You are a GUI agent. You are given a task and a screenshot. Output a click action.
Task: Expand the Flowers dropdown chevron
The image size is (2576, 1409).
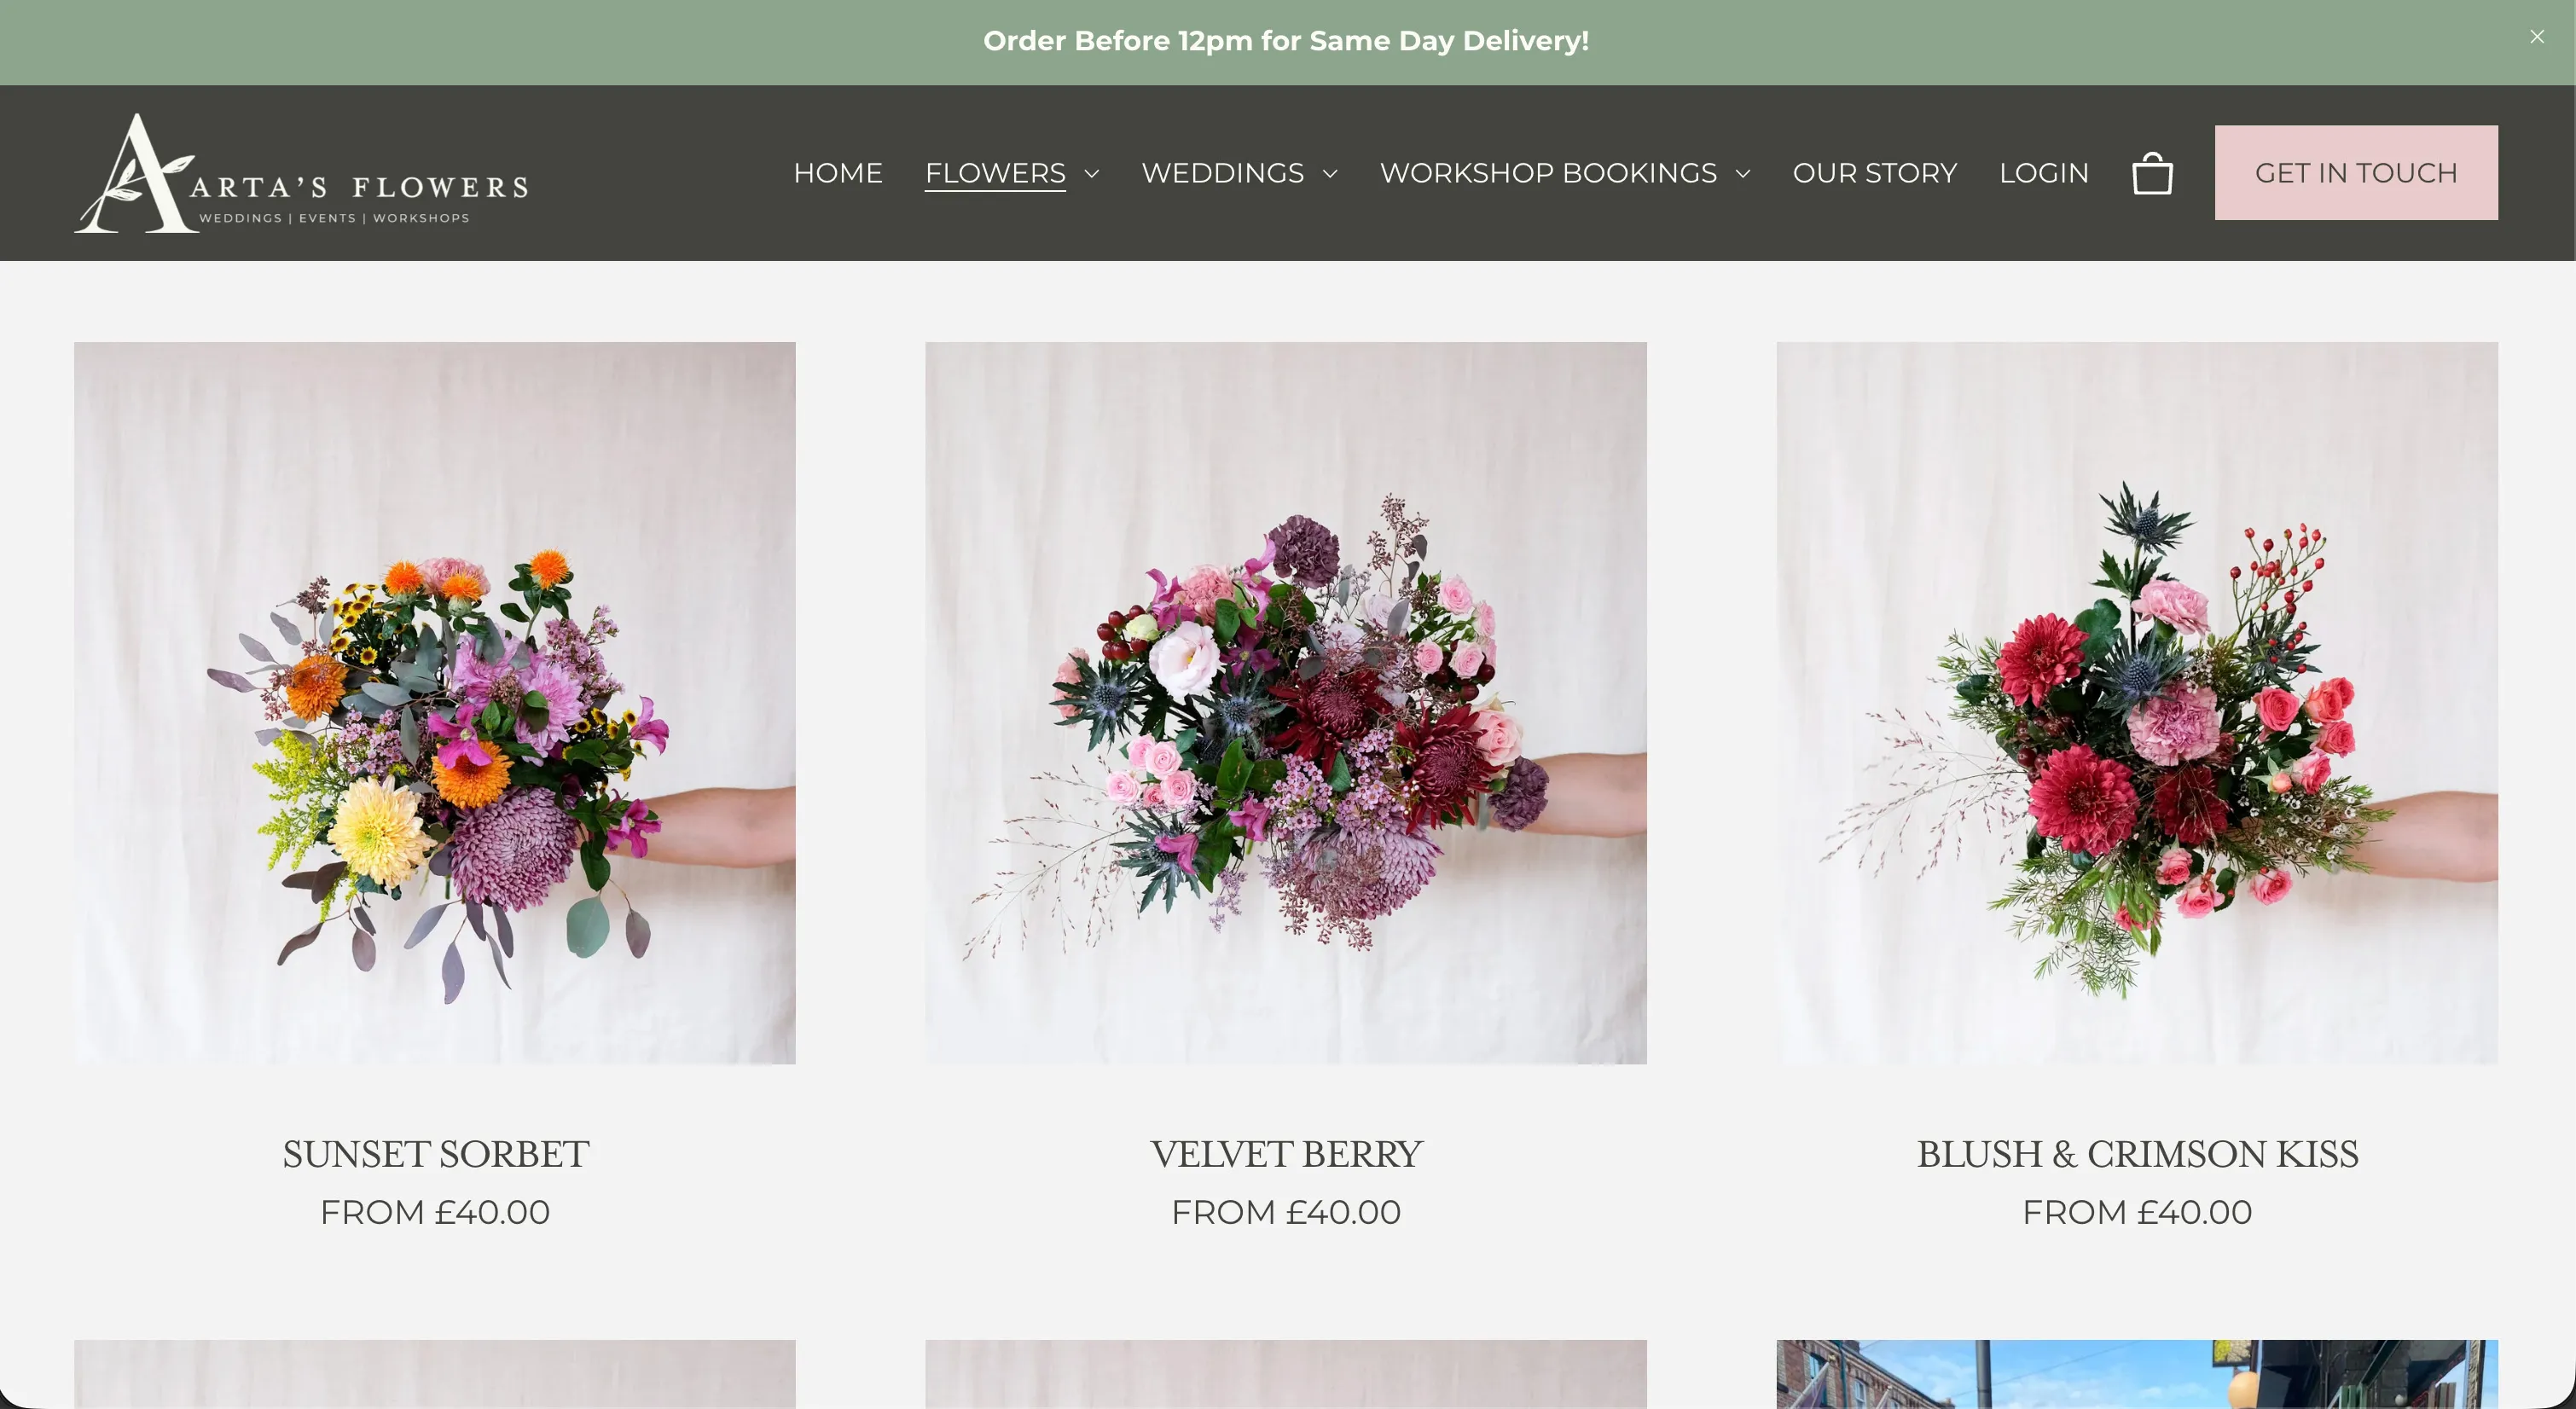(x=1092, y=174)
